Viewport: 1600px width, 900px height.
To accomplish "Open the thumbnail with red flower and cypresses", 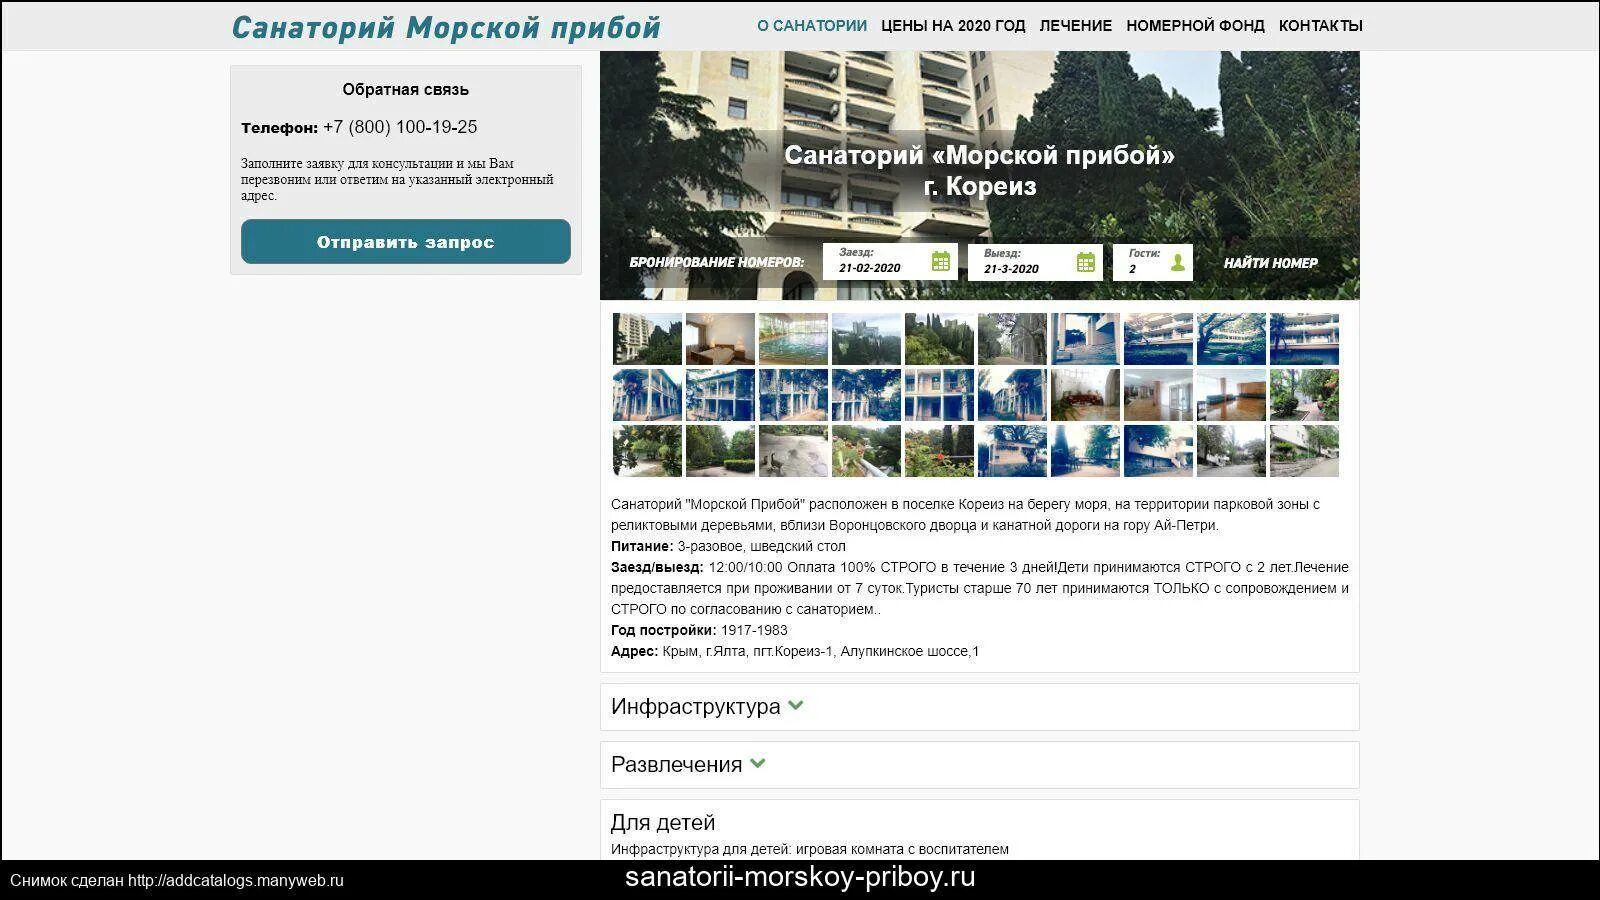I will (x=939, y=451).
